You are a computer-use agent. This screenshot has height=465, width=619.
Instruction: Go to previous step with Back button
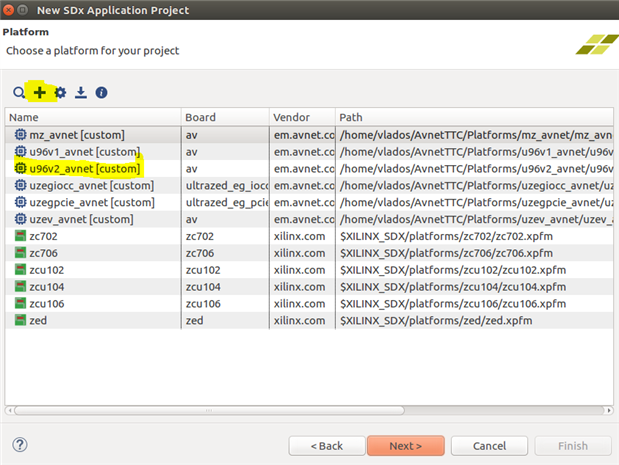click(x=327, y=446)
